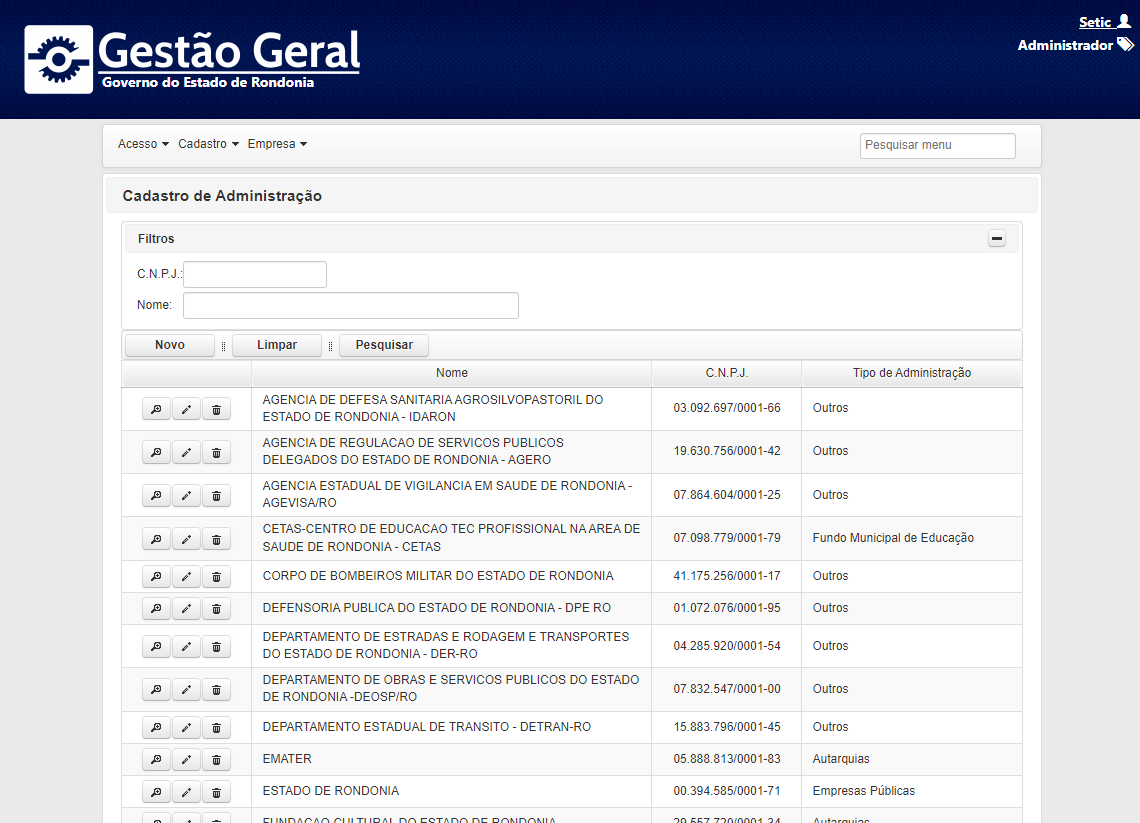Focus the Nome filter field
The height and width of the screenshot is (823, 1140).
[x=350, y=305]
